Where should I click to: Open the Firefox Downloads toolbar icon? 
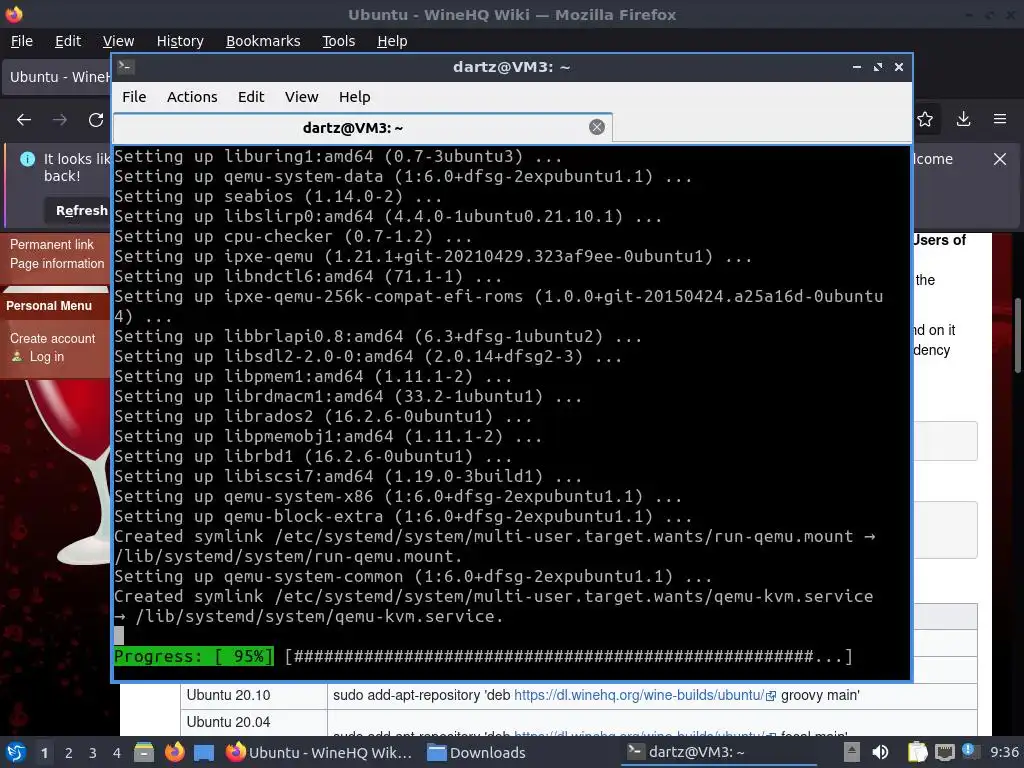tap(963, 119)
